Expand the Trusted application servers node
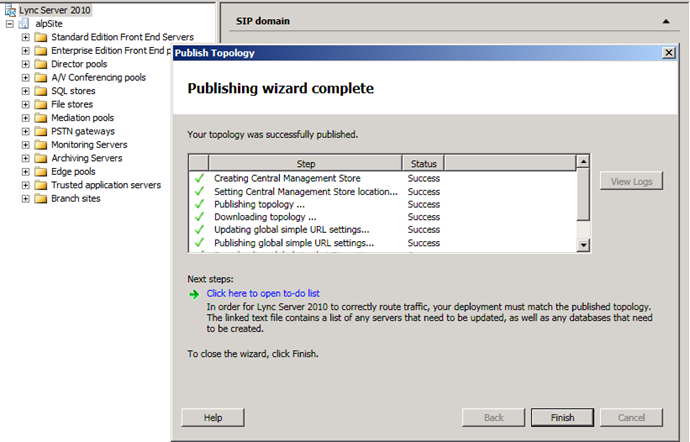 [26, 185]
